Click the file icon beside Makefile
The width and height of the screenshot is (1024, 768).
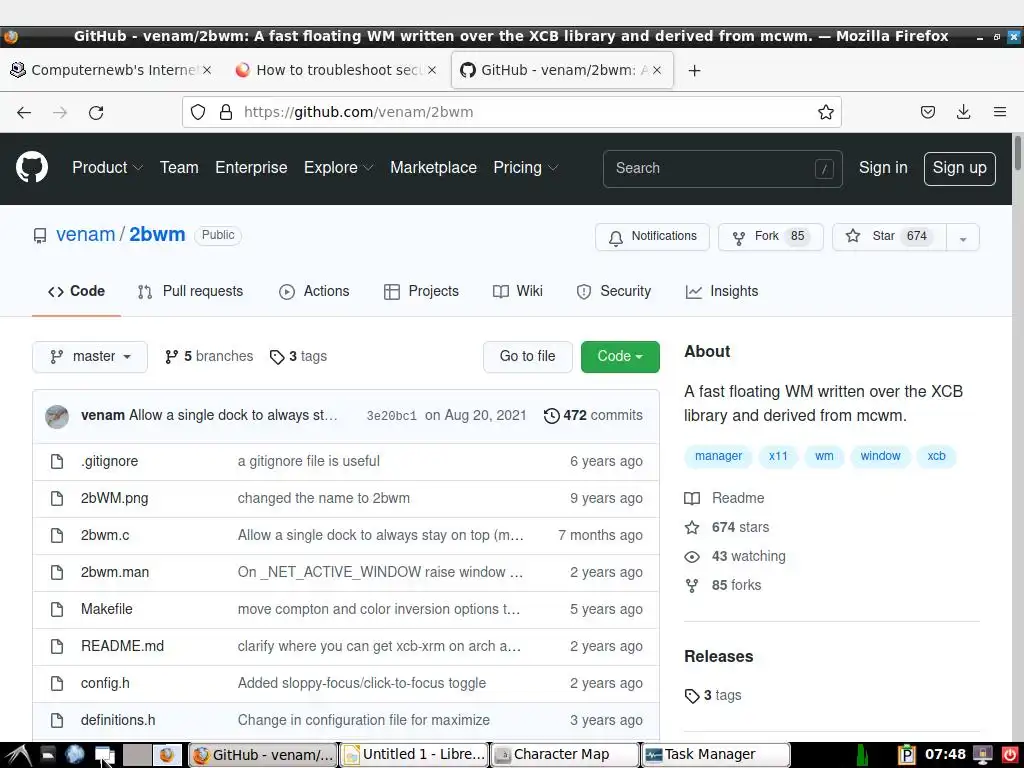click(x=57, y=609)
